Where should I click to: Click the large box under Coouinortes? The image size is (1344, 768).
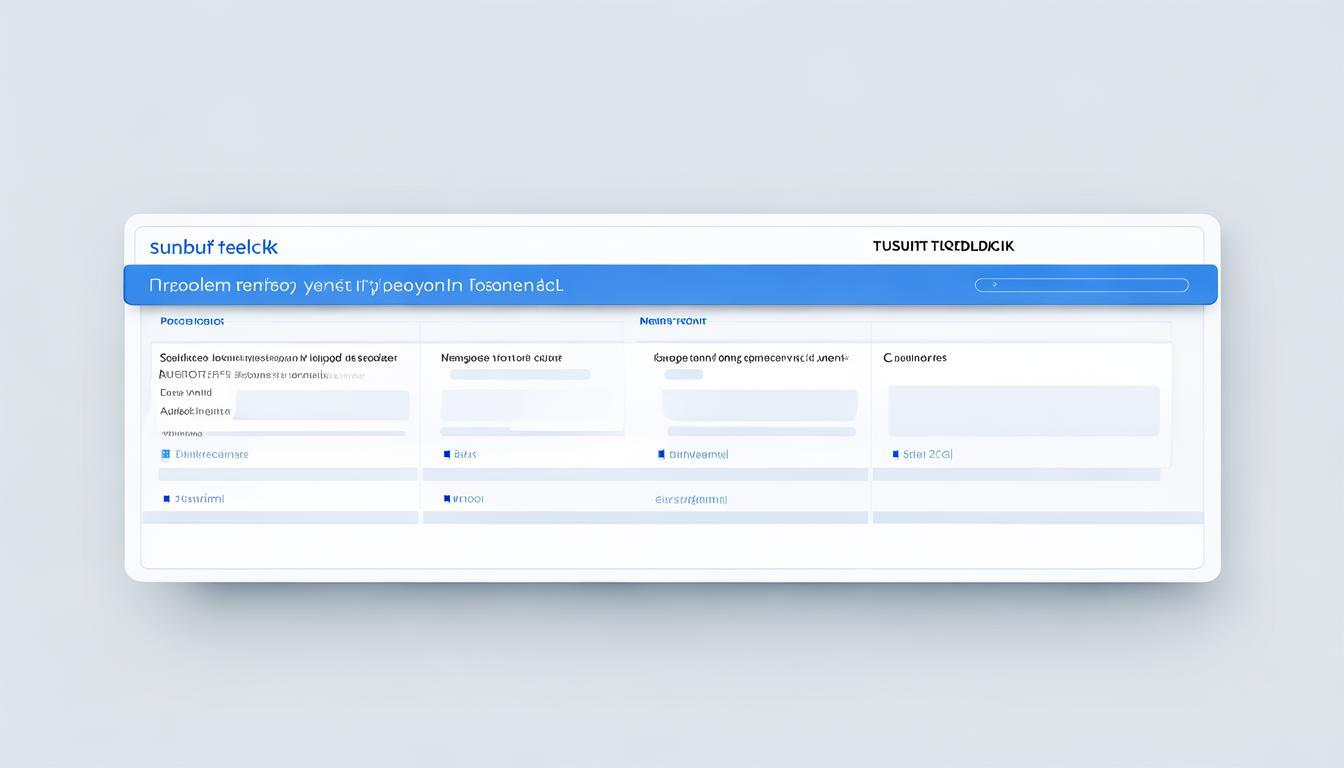coord(1023,410)
